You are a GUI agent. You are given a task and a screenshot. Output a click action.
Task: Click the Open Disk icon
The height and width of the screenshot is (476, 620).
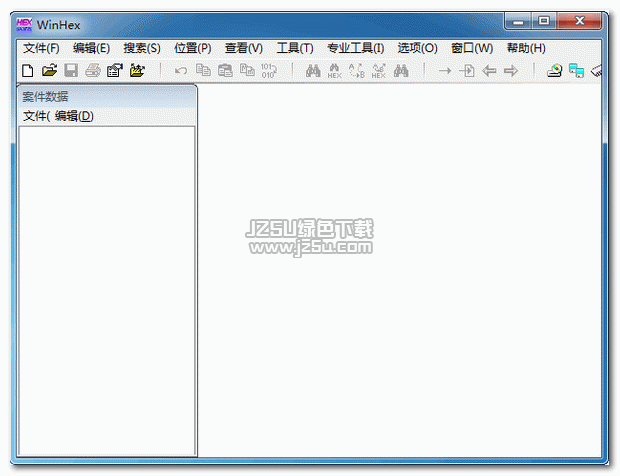point(554,71)
